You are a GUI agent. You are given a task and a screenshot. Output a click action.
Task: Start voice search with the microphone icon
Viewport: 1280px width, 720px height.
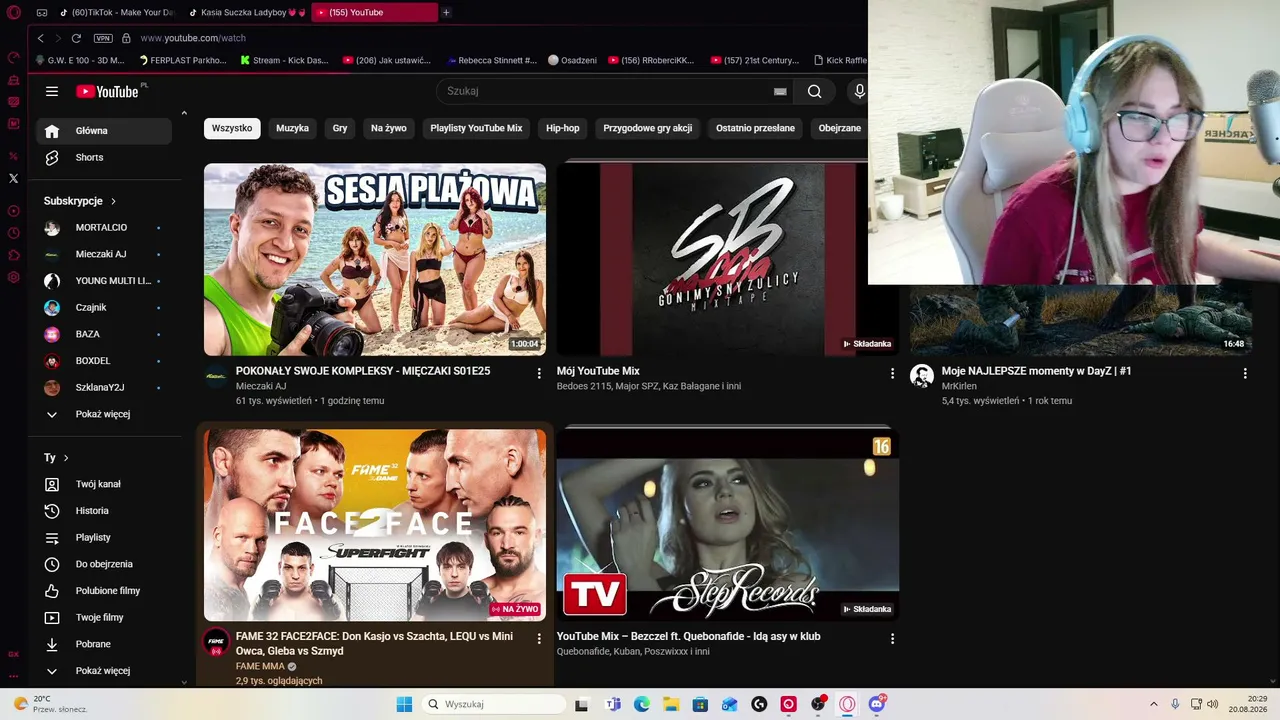[x=858, y=91]
